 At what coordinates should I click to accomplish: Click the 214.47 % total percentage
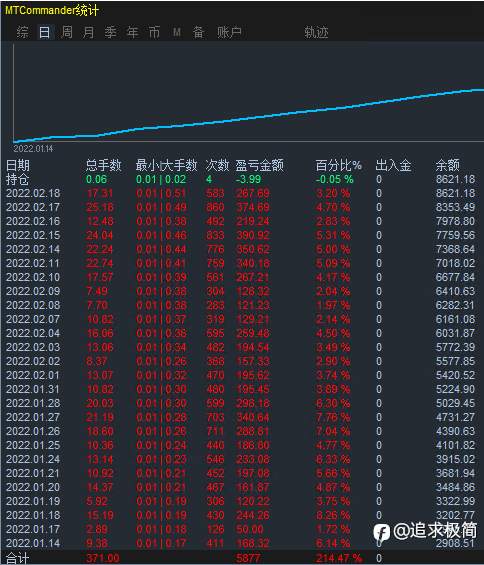coord(339,559)
